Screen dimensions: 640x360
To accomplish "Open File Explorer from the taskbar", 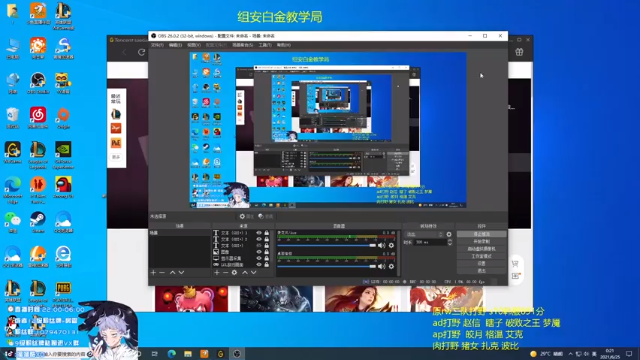I will pos(188,353).
